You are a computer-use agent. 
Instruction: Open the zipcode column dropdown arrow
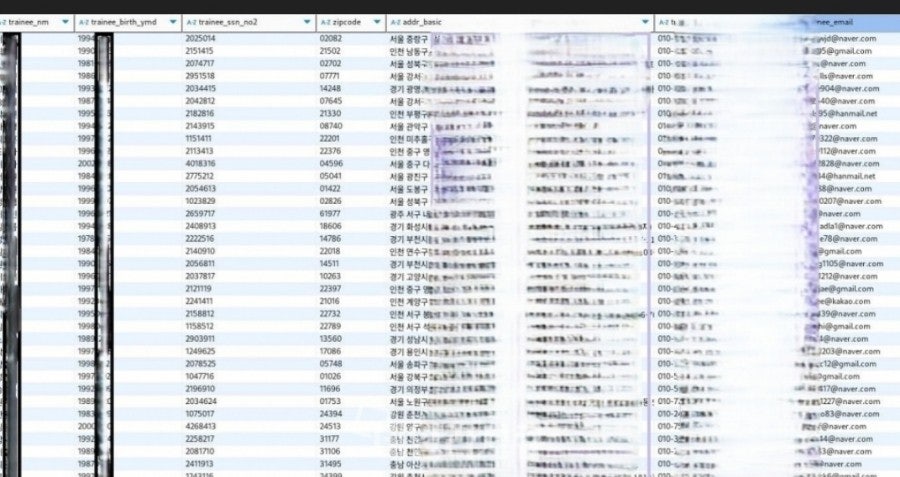coord(377,22)
